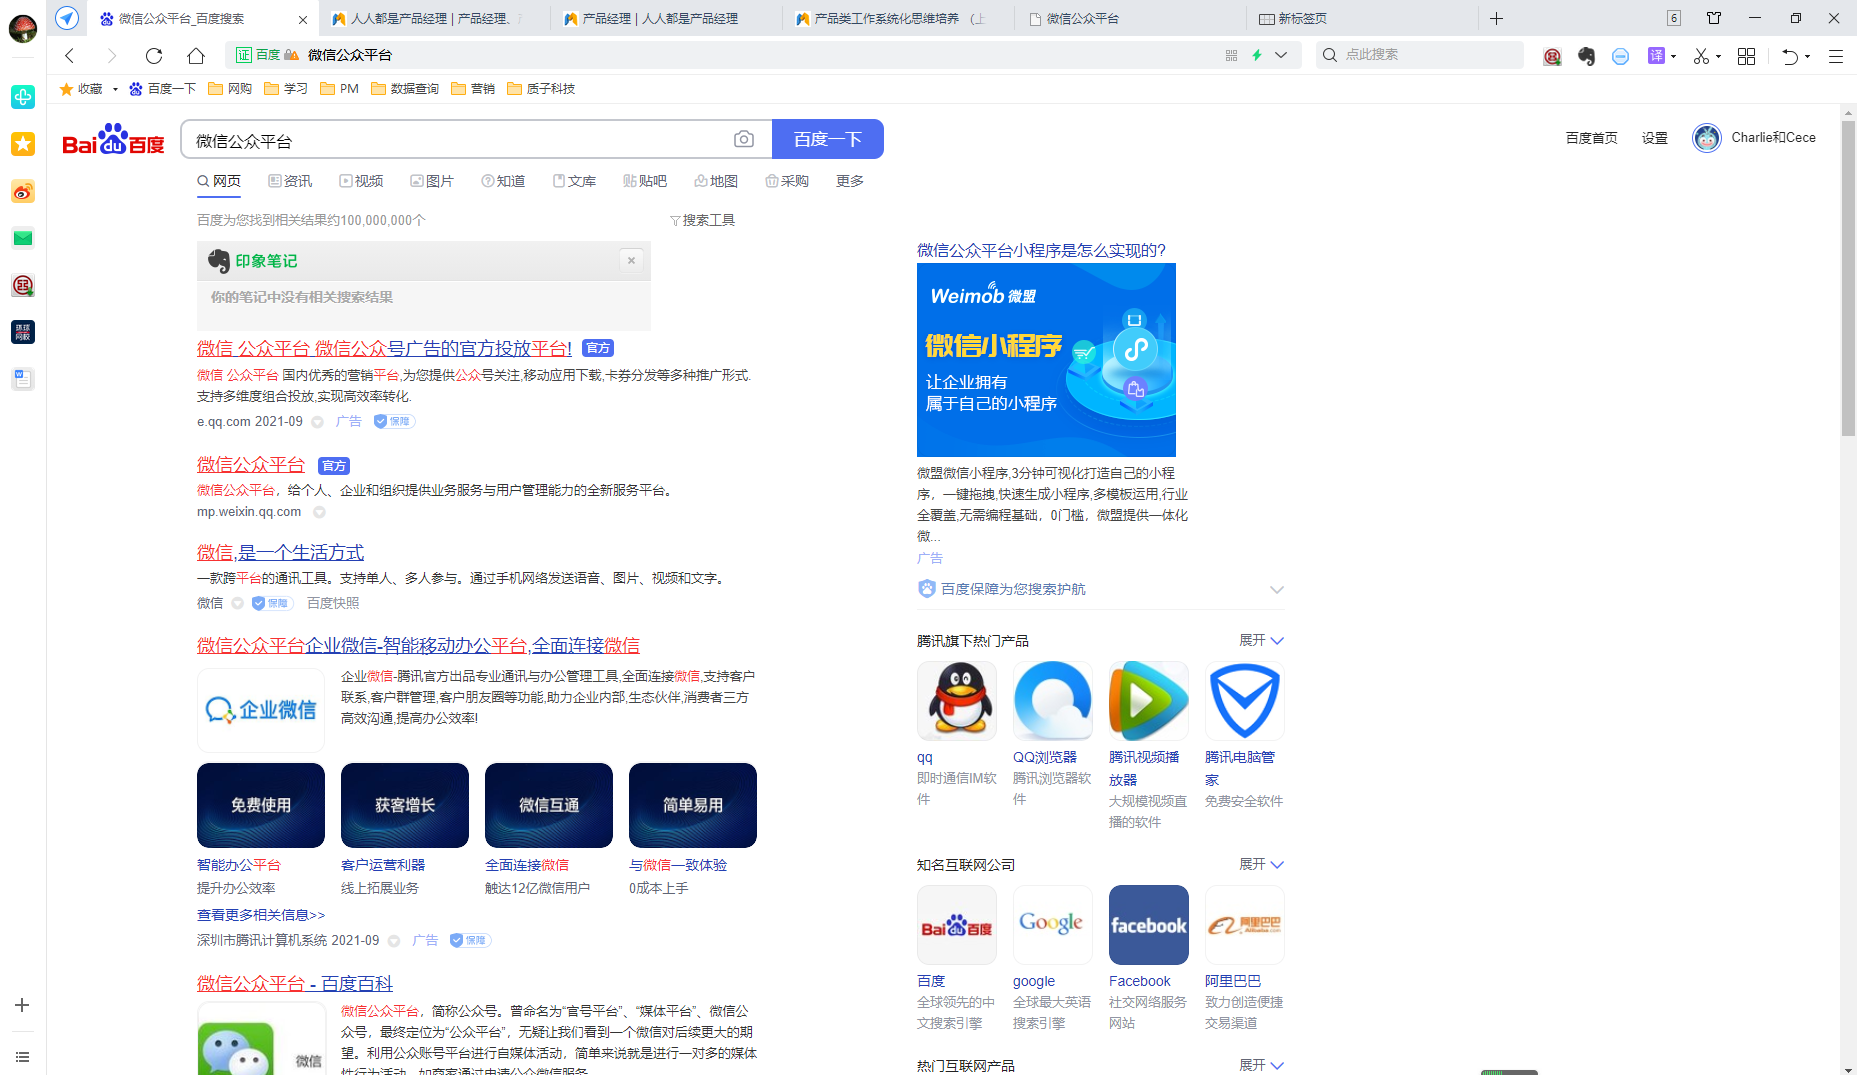The height and width of the screenshot is (1075, 1857).
Task: Open the purple translate extension
Action: 1657,56
